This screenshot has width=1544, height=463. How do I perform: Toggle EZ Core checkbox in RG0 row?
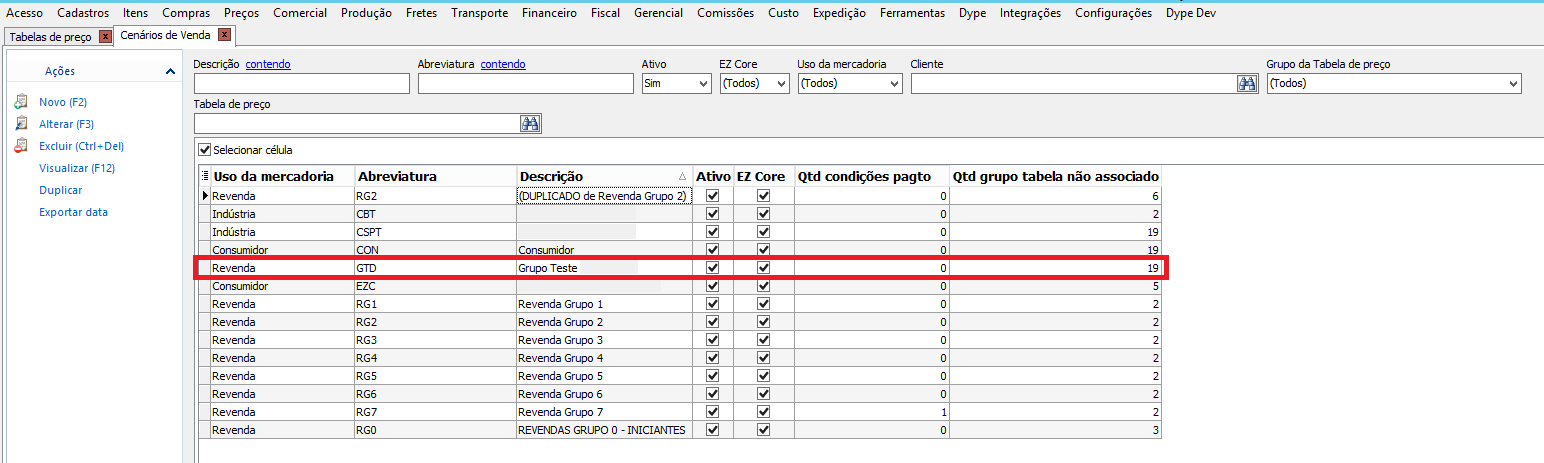[x=764, y=430]
